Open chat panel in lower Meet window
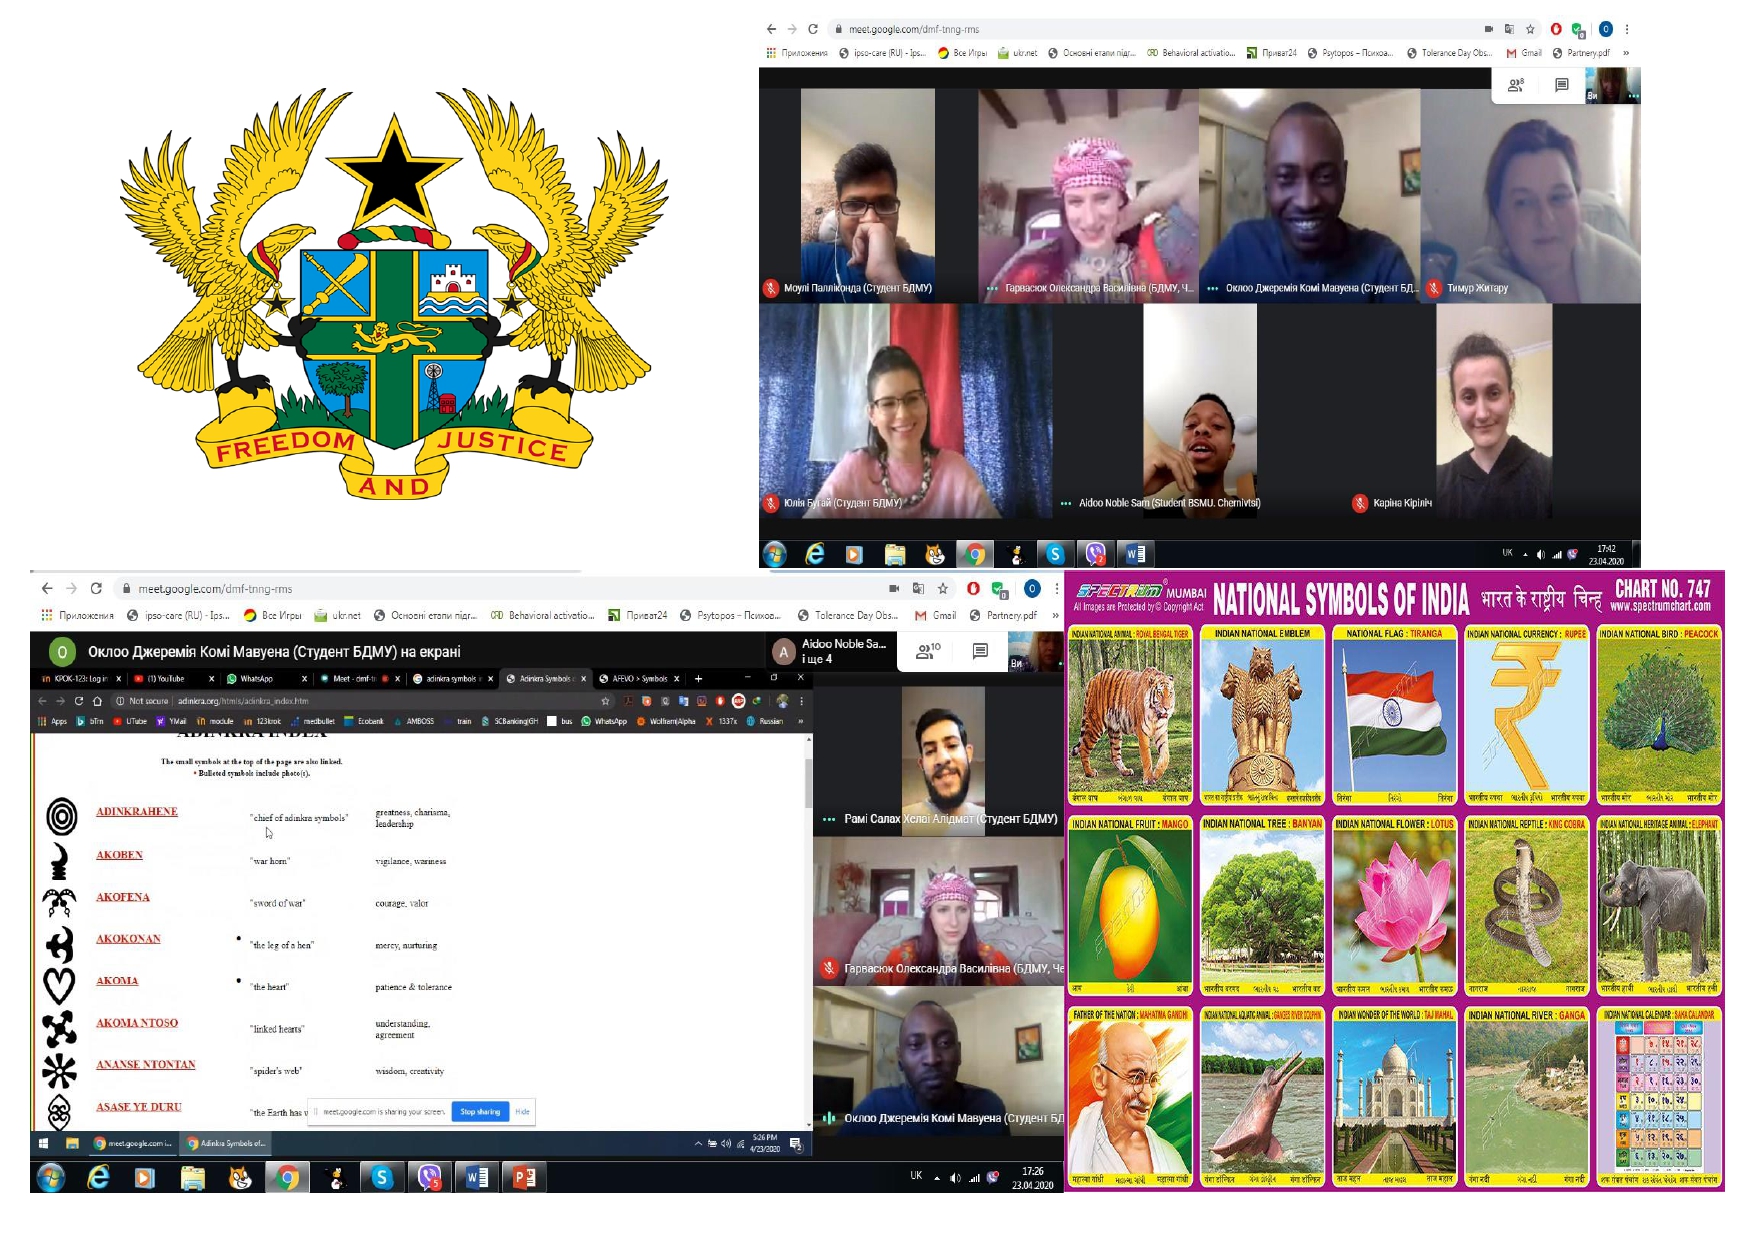Screen dimensions: 1754x1241 click(980, 651)
